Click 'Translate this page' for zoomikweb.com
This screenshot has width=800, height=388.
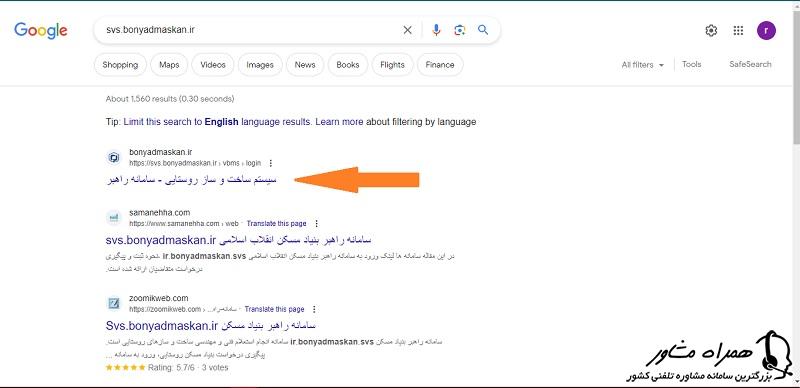point(274,309)
